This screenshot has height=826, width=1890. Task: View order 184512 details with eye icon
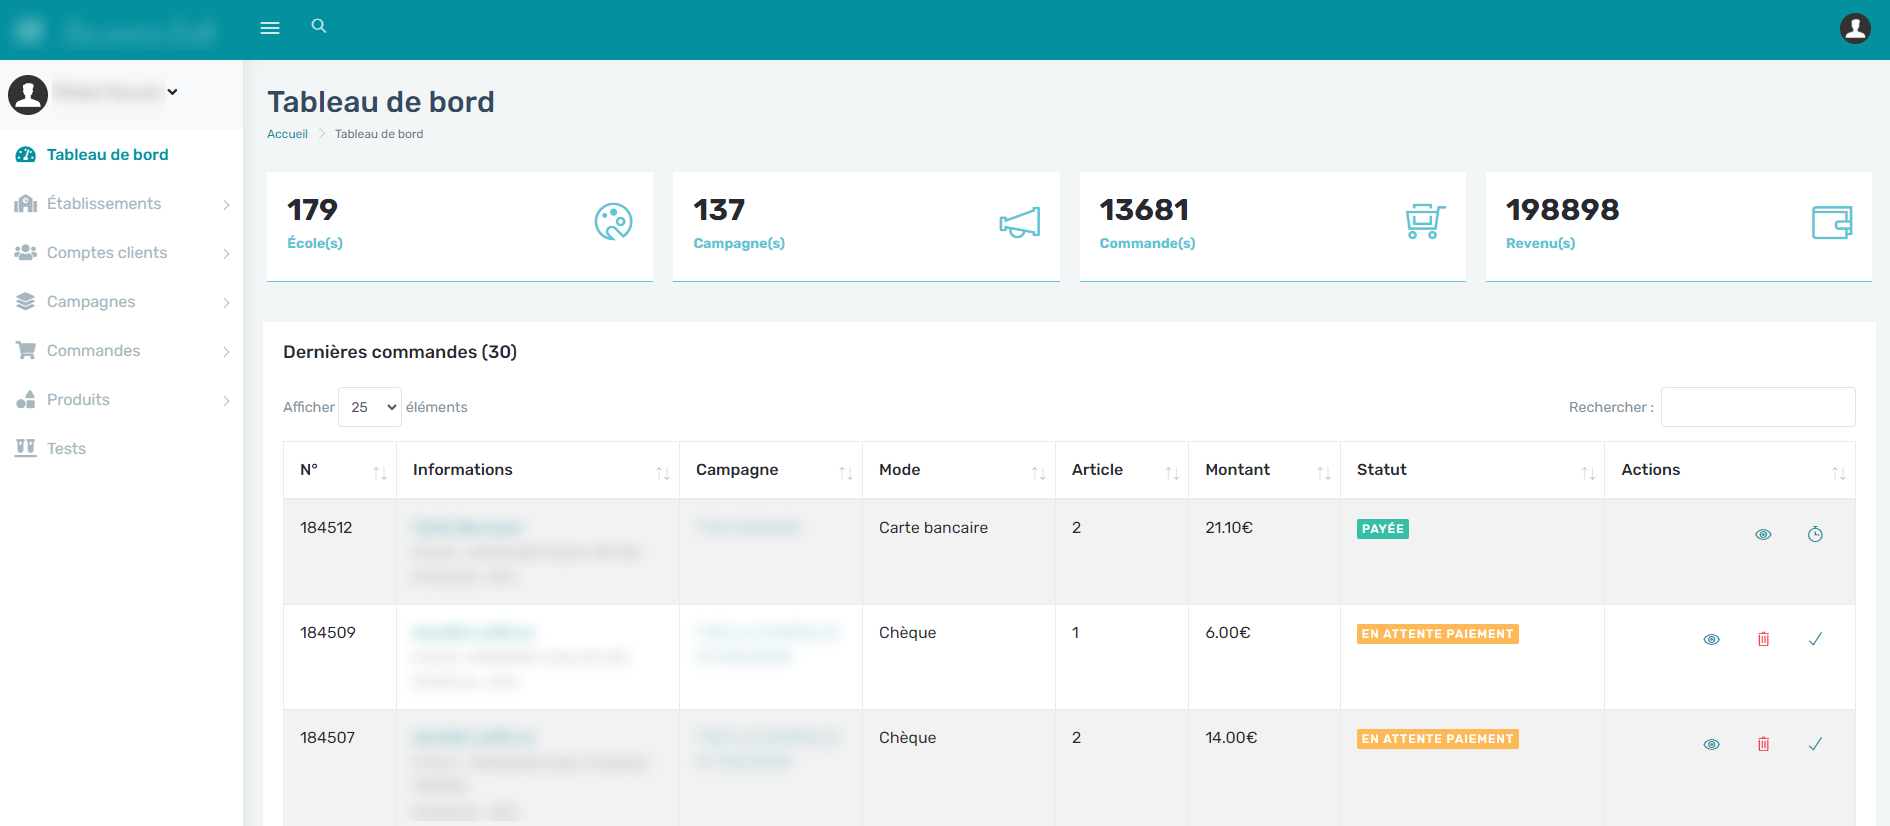[x=1763, y=534]
